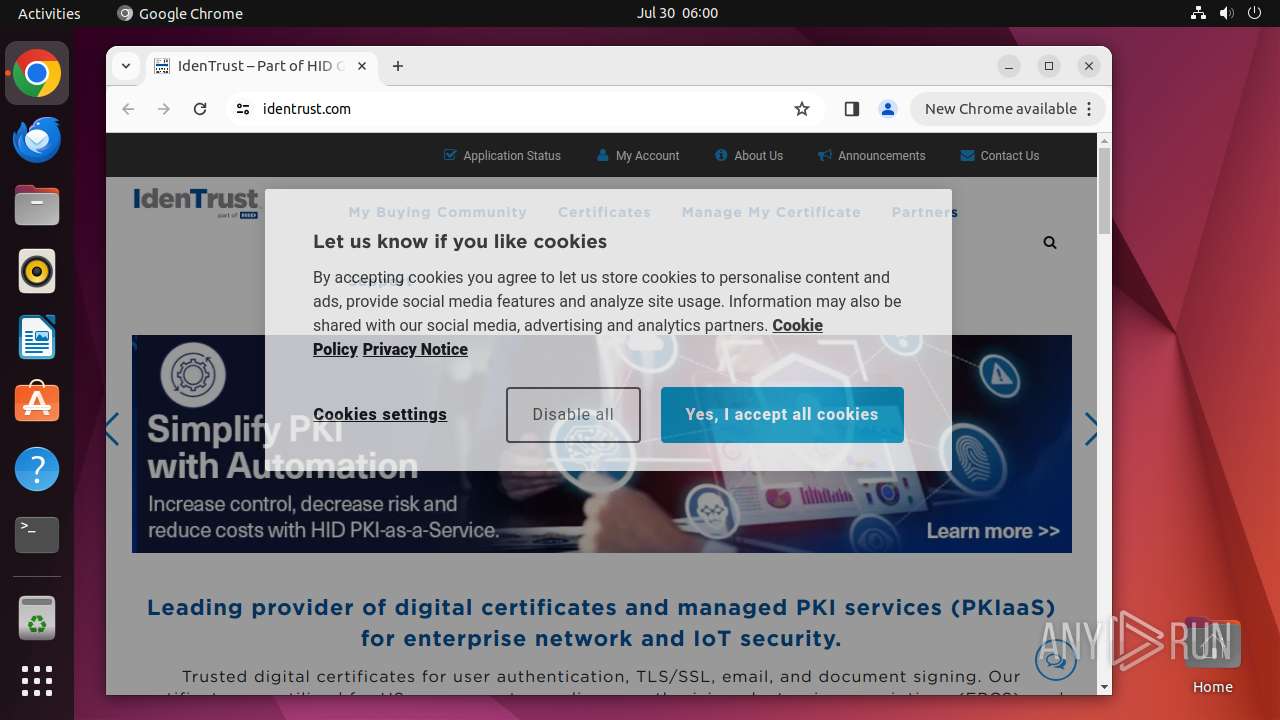
Task: Open Chrome side panel
Action: coord(852,109)
